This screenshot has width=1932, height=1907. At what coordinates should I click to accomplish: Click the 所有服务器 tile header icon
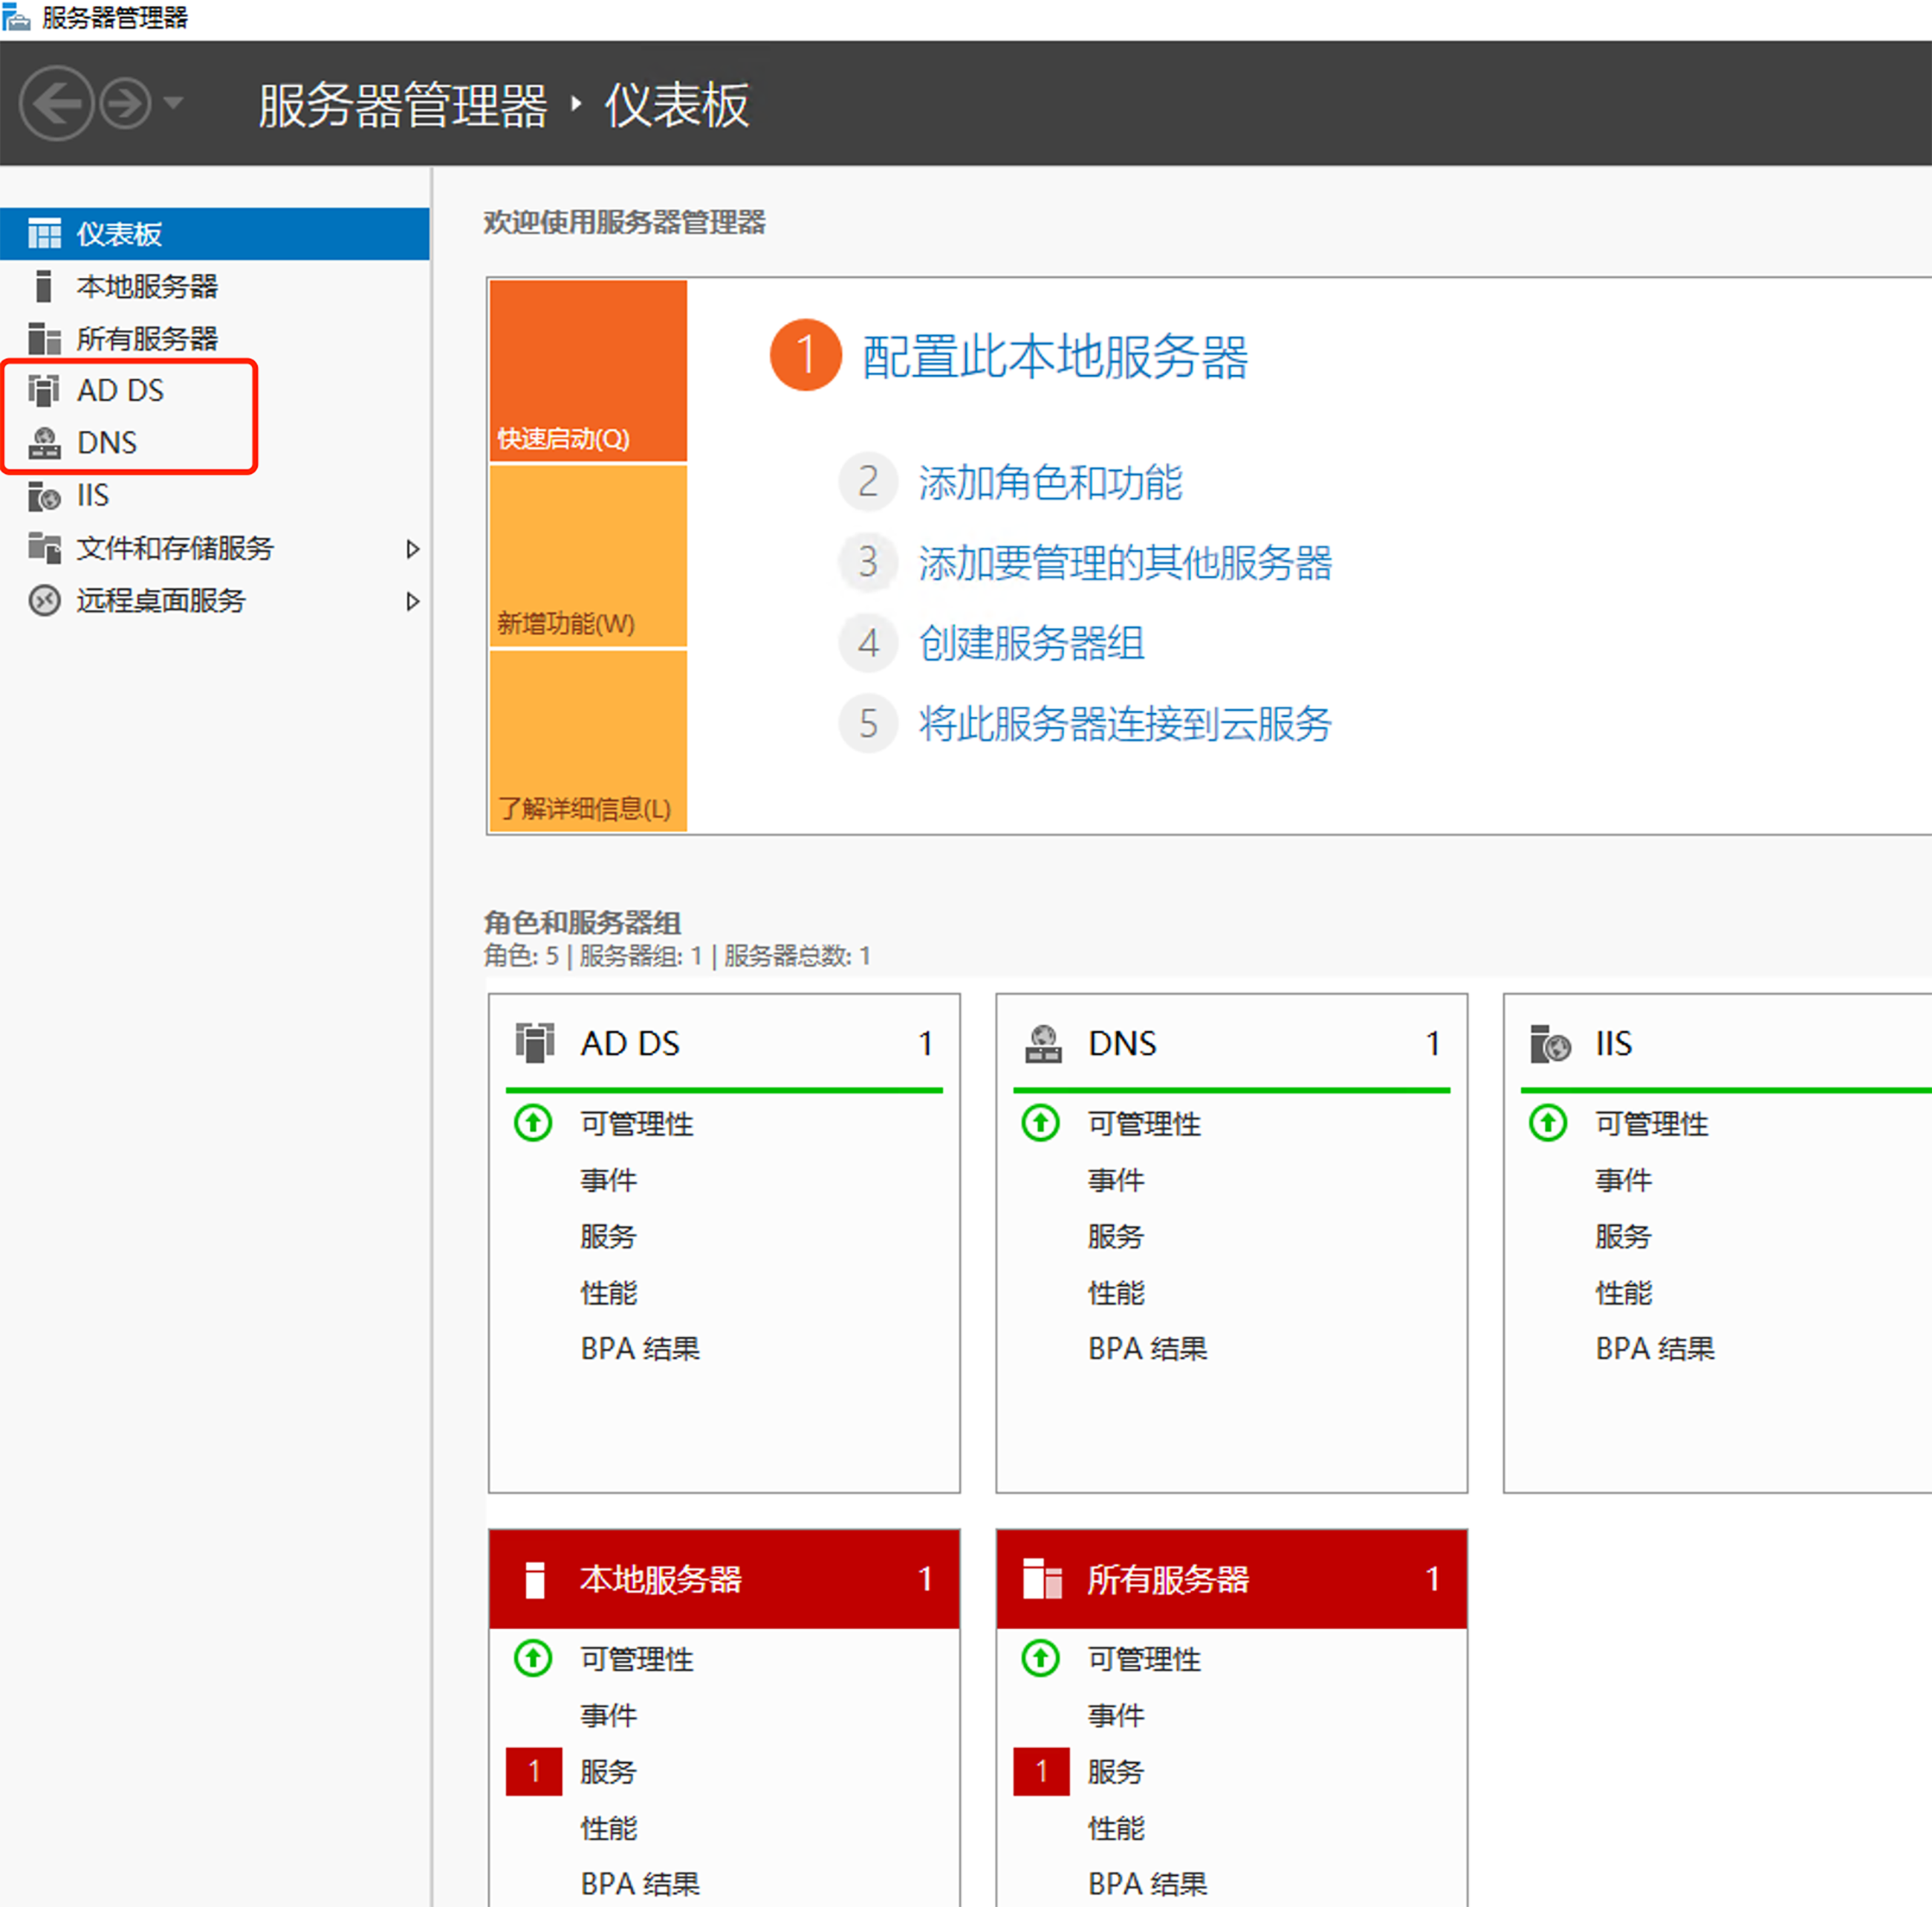pos(1043,1580)
